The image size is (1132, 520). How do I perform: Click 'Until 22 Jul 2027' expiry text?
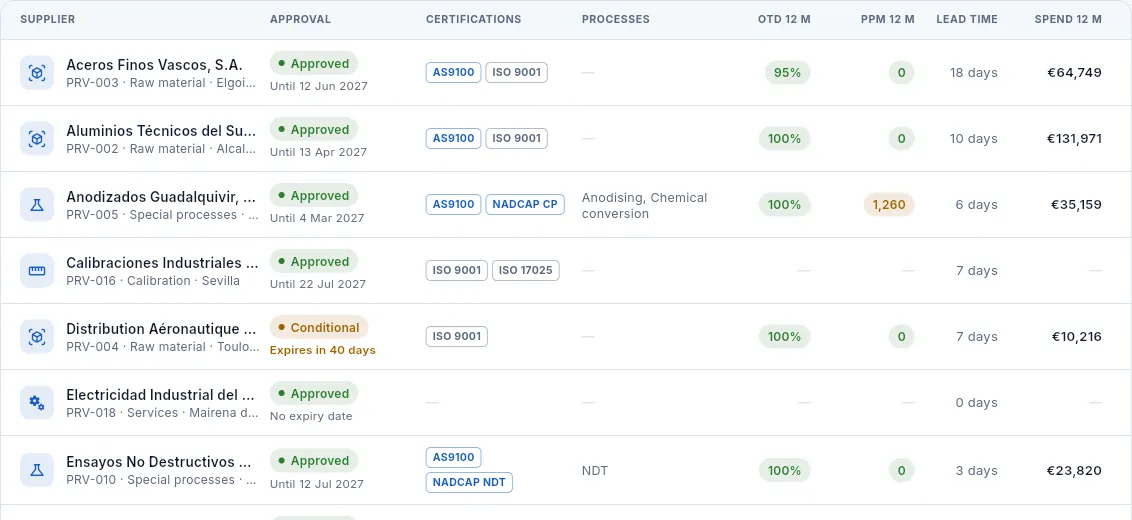pos(318,284)
